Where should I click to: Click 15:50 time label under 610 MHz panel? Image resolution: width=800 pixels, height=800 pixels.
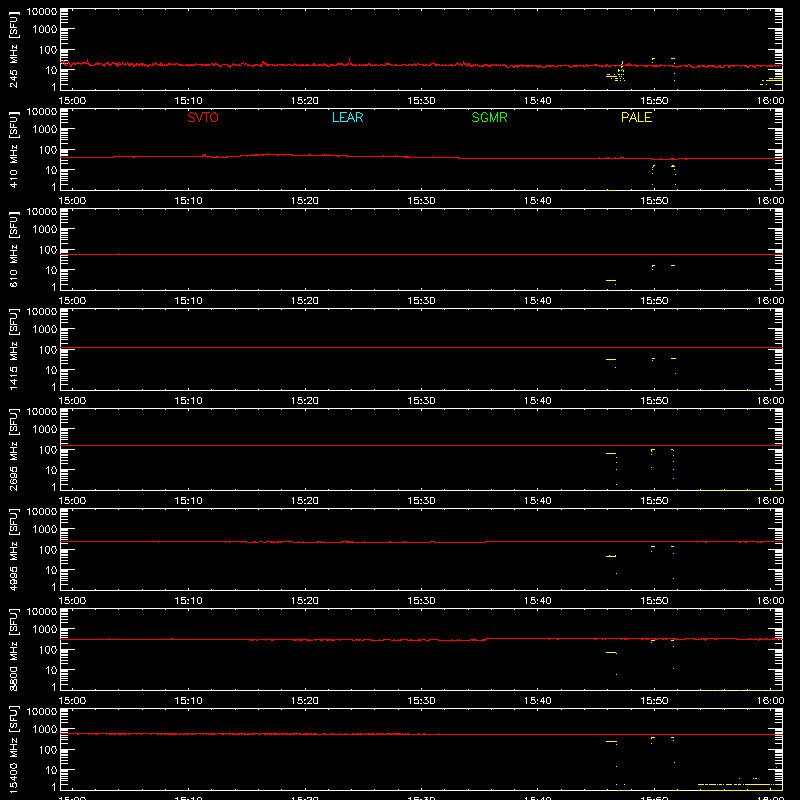654,301
